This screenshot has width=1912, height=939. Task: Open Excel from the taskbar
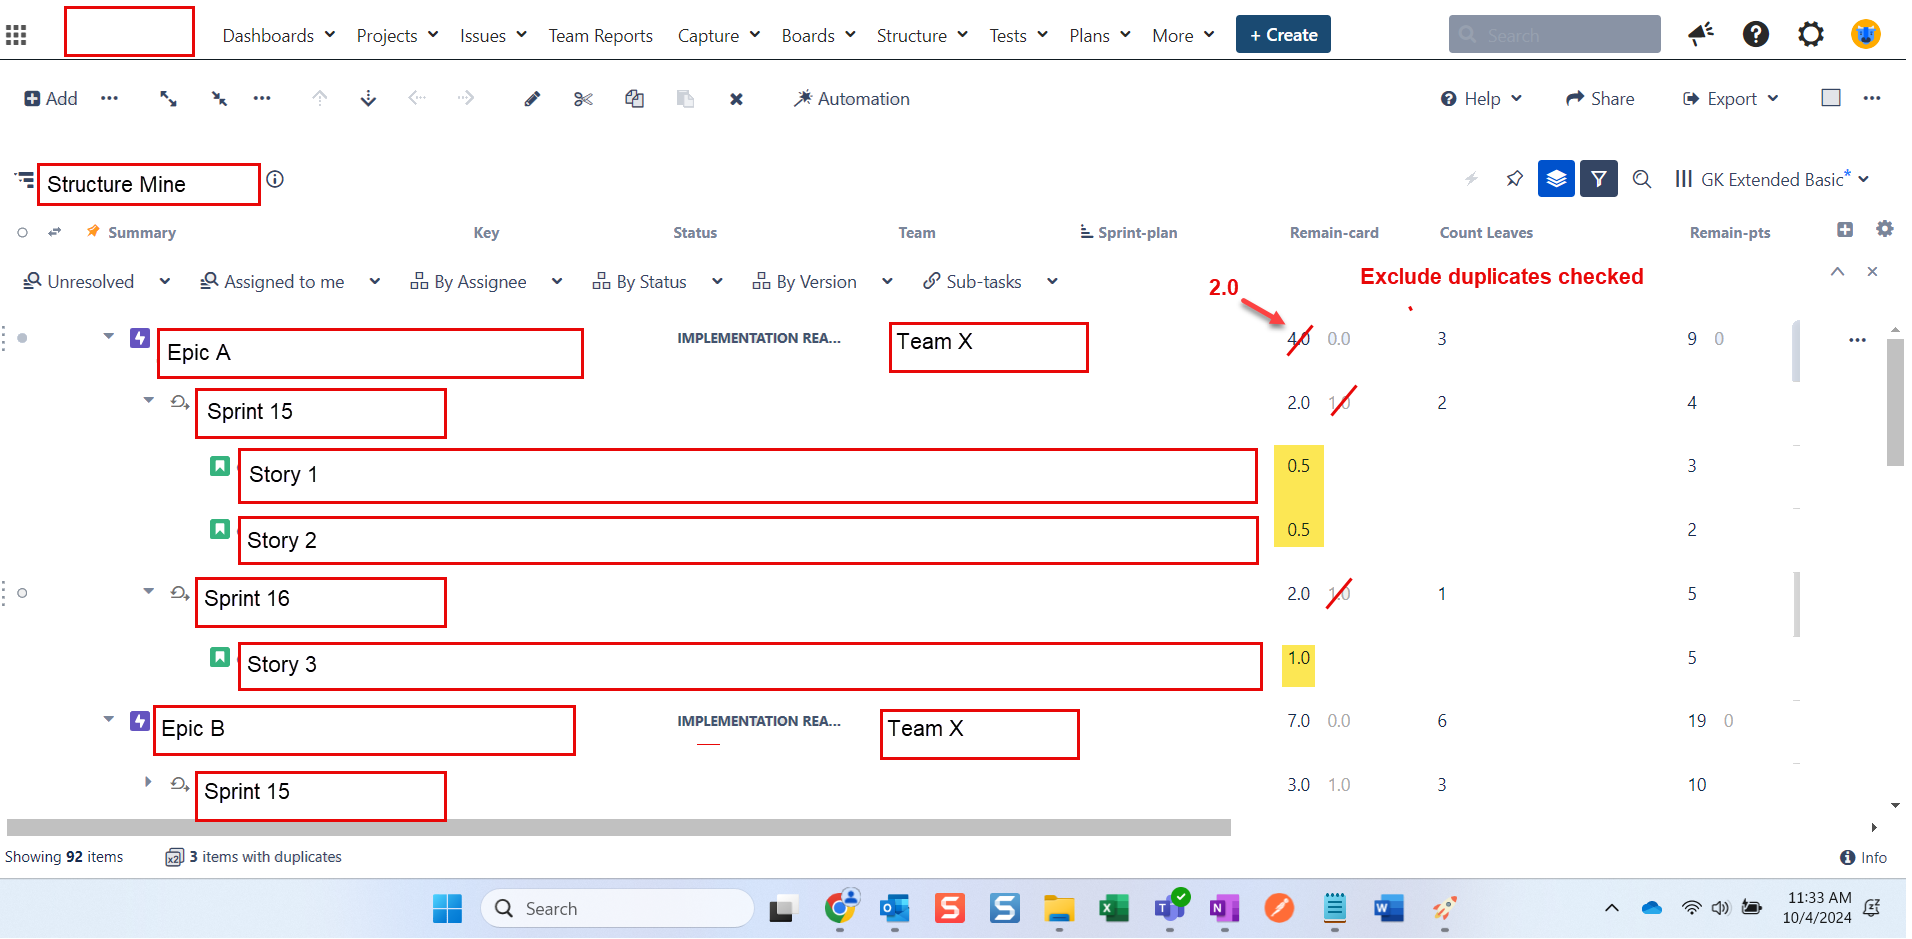1113,908
